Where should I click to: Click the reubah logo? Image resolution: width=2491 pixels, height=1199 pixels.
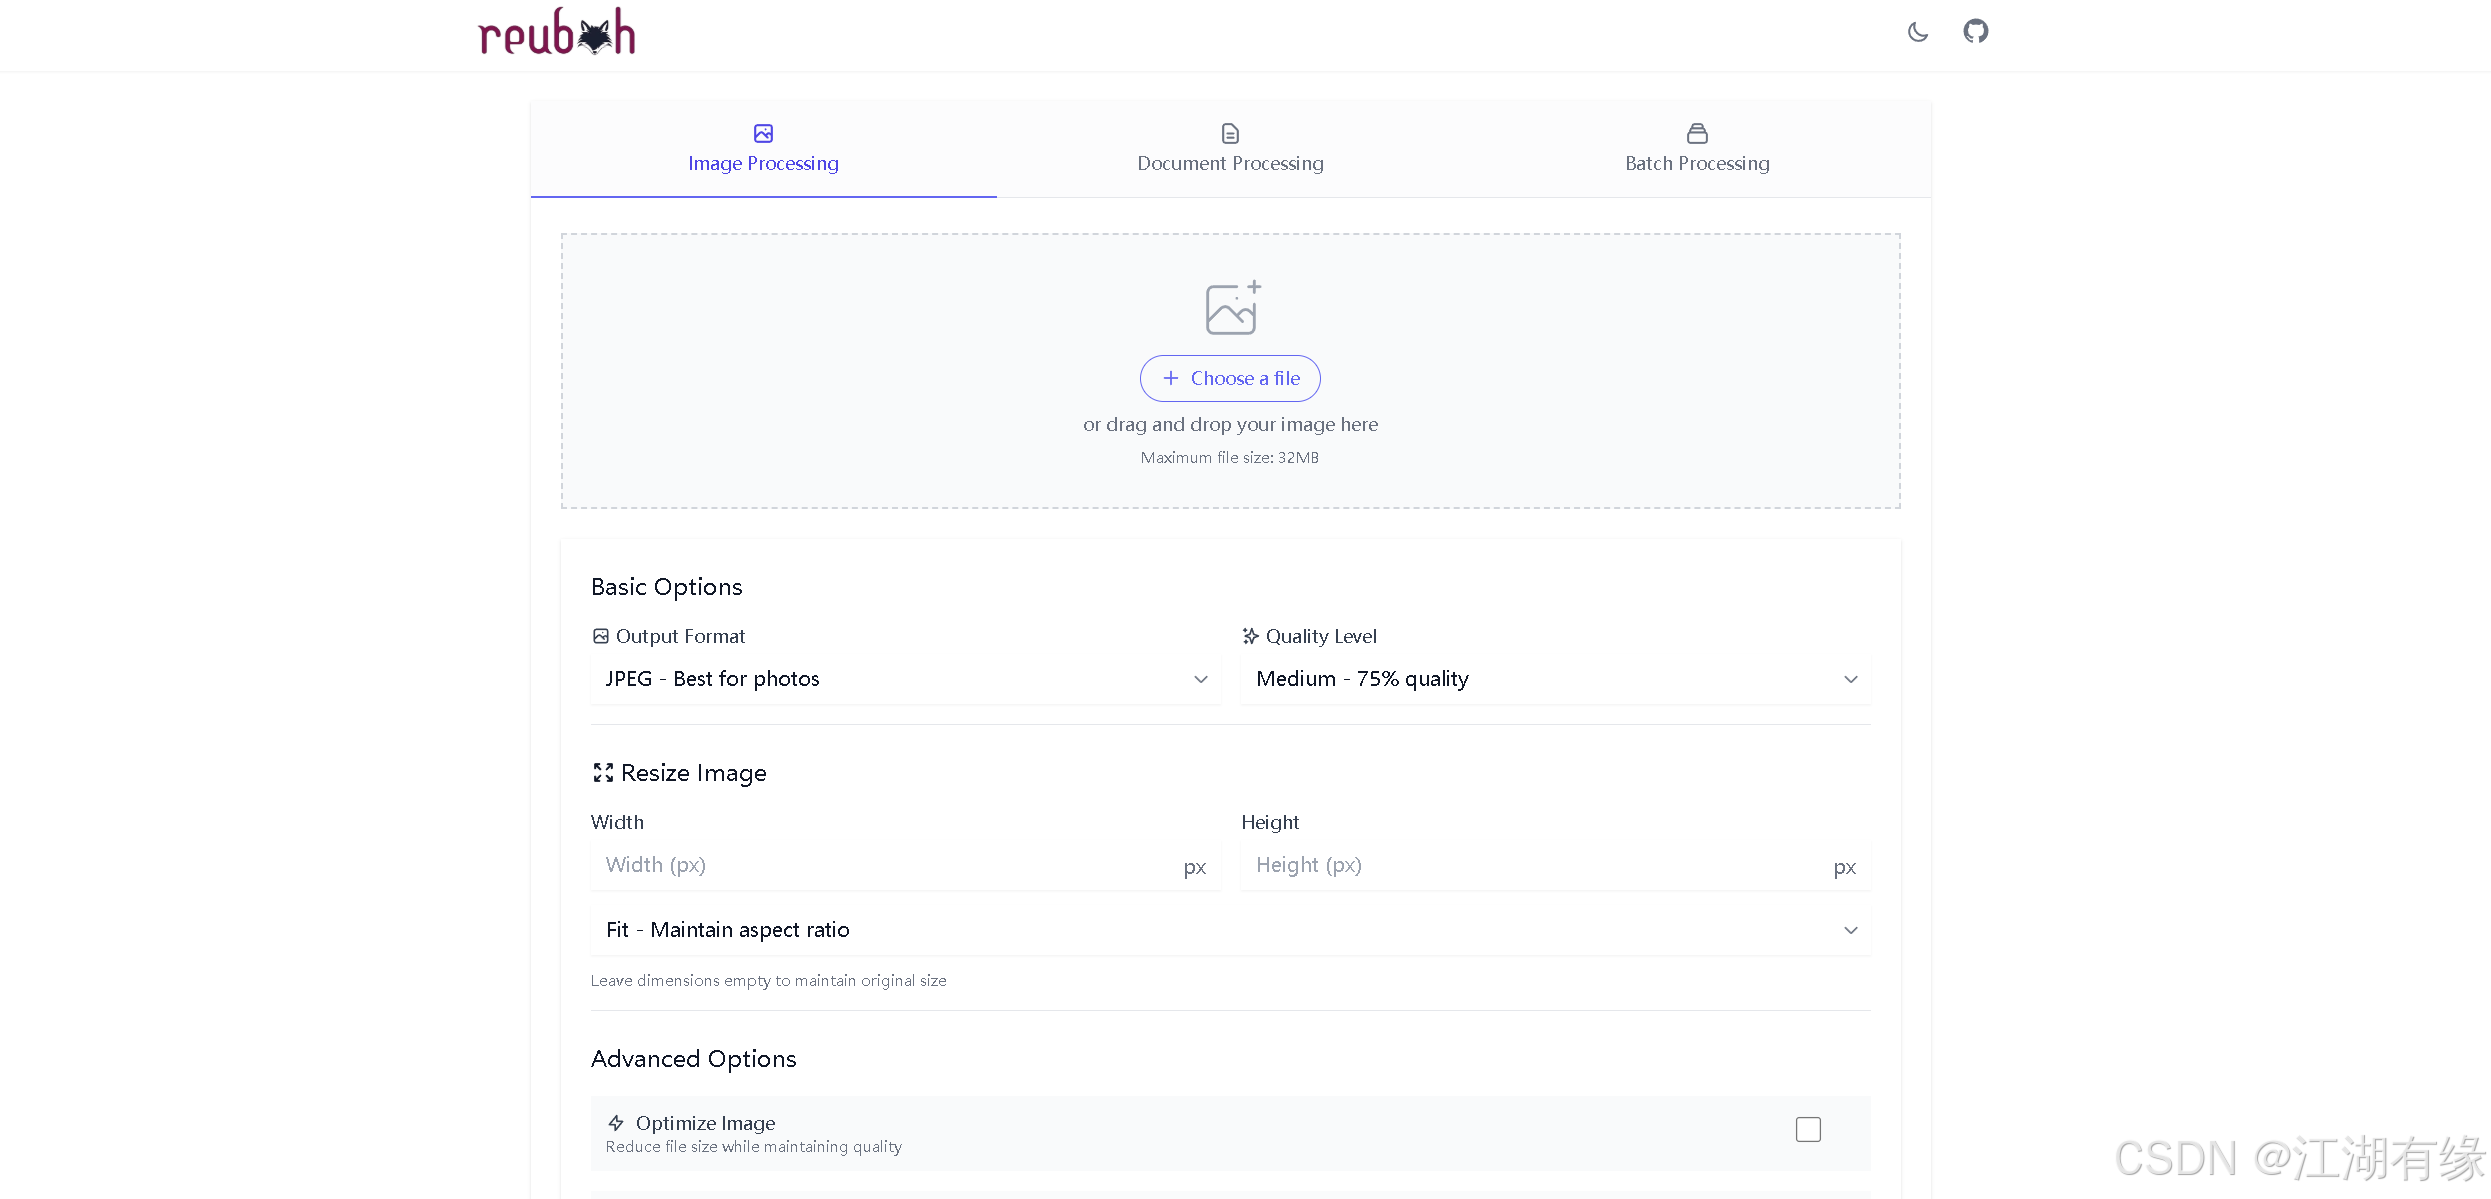tap(557, 32)
